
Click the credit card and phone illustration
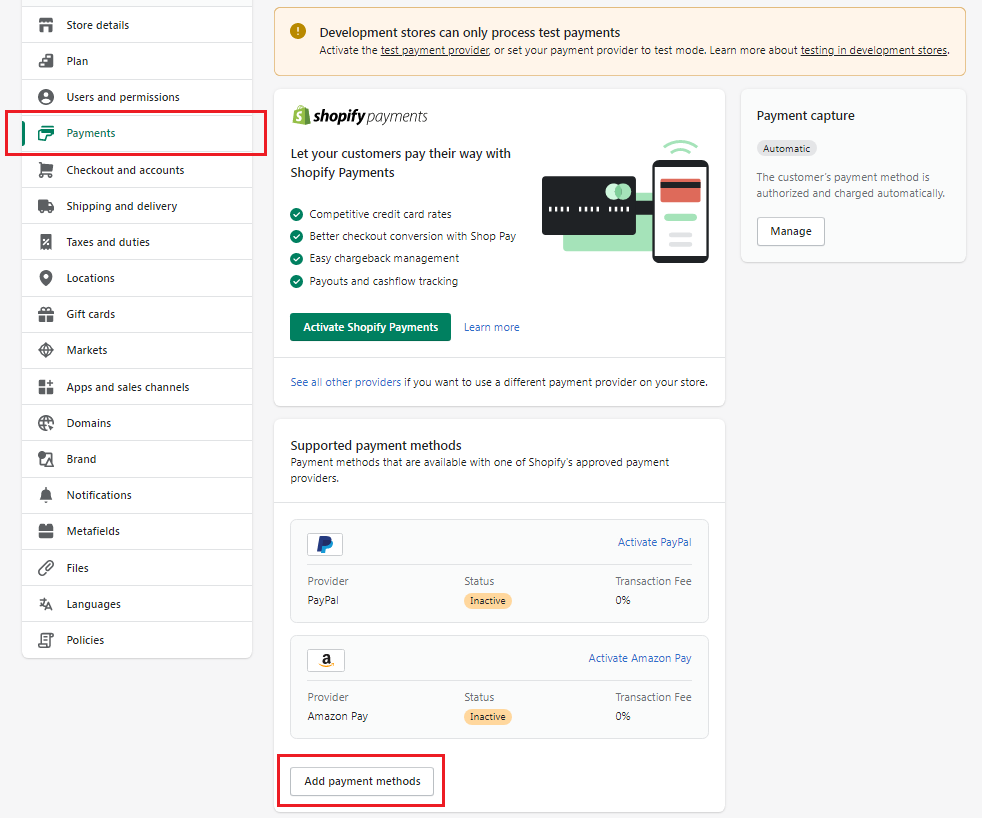625,201
